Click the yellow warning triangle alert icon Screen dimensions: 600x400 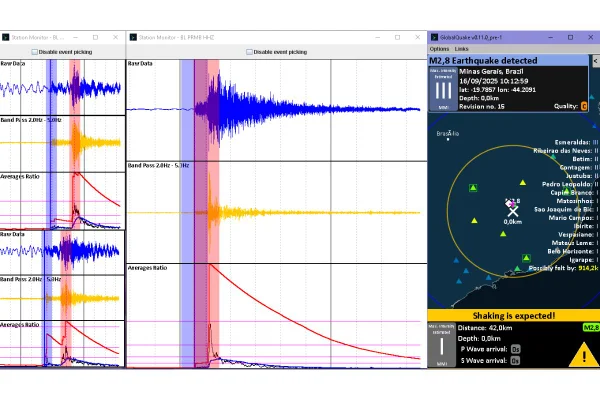click(x=584, y=354)
